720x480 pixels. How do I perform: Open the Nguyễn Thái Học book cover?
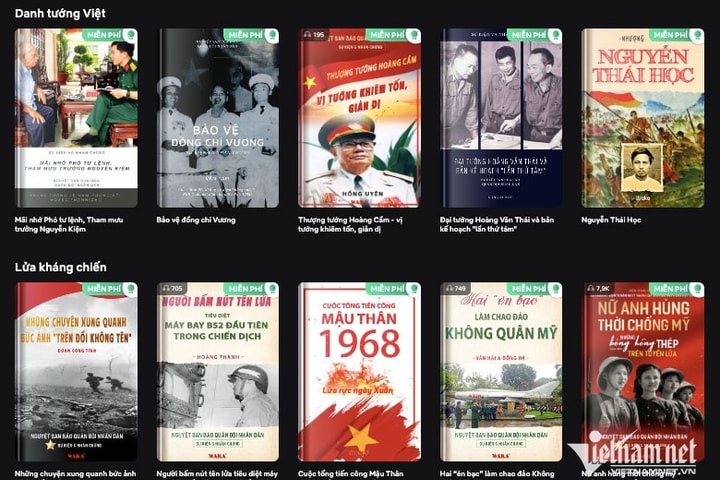point(643,118)
